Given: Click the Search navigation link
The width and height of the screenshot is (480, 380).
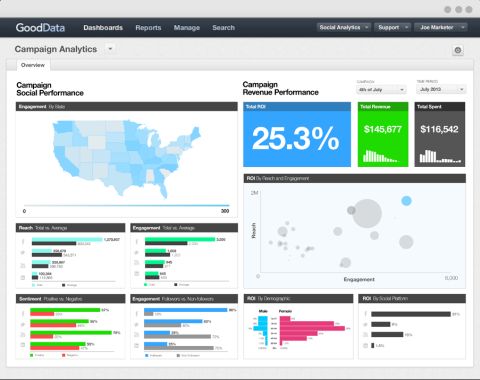Looking at the screenshot, I should point(223,28).
